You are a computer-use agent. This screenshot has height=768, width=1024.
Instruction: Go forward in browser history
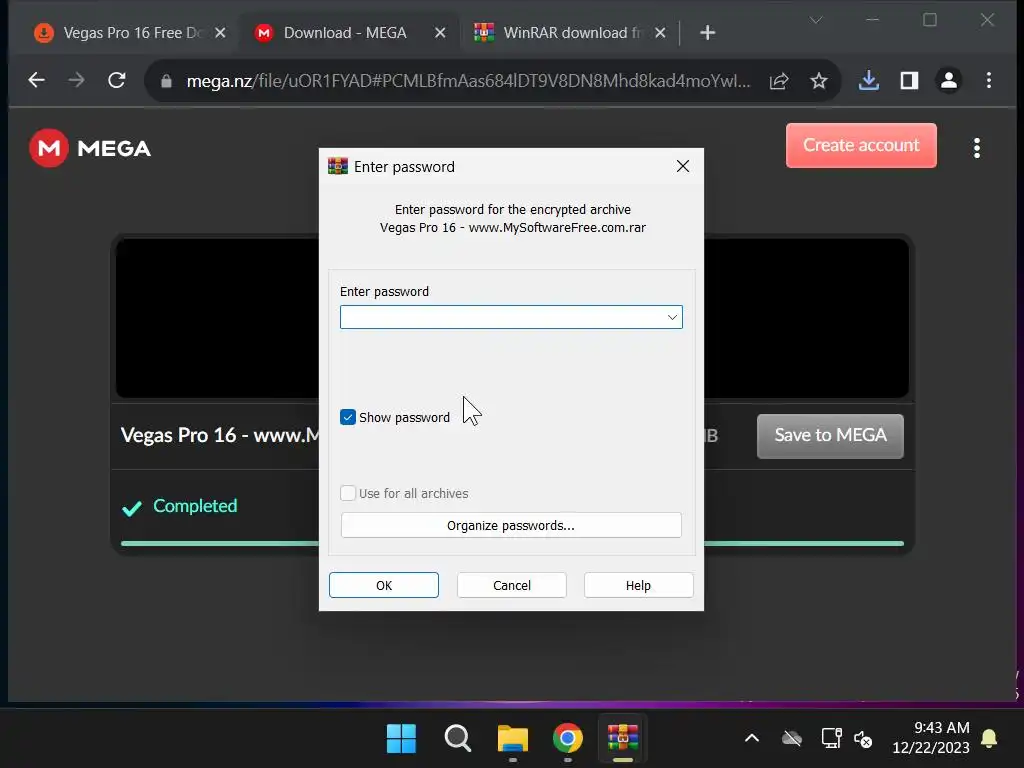[76, 80]
